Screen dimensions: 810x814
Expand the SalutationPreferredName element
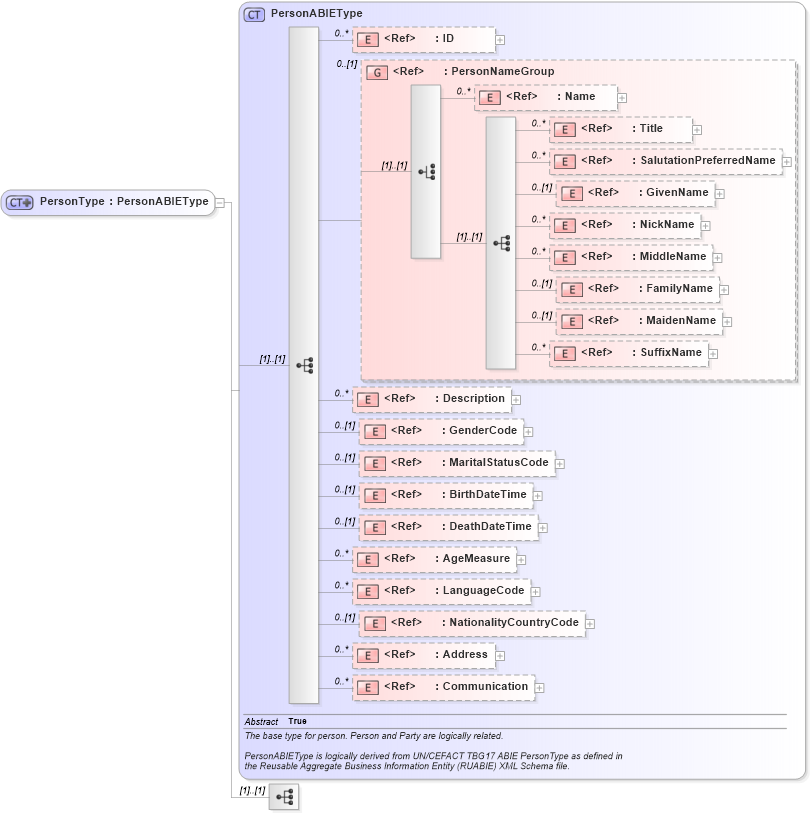(789, 161)
